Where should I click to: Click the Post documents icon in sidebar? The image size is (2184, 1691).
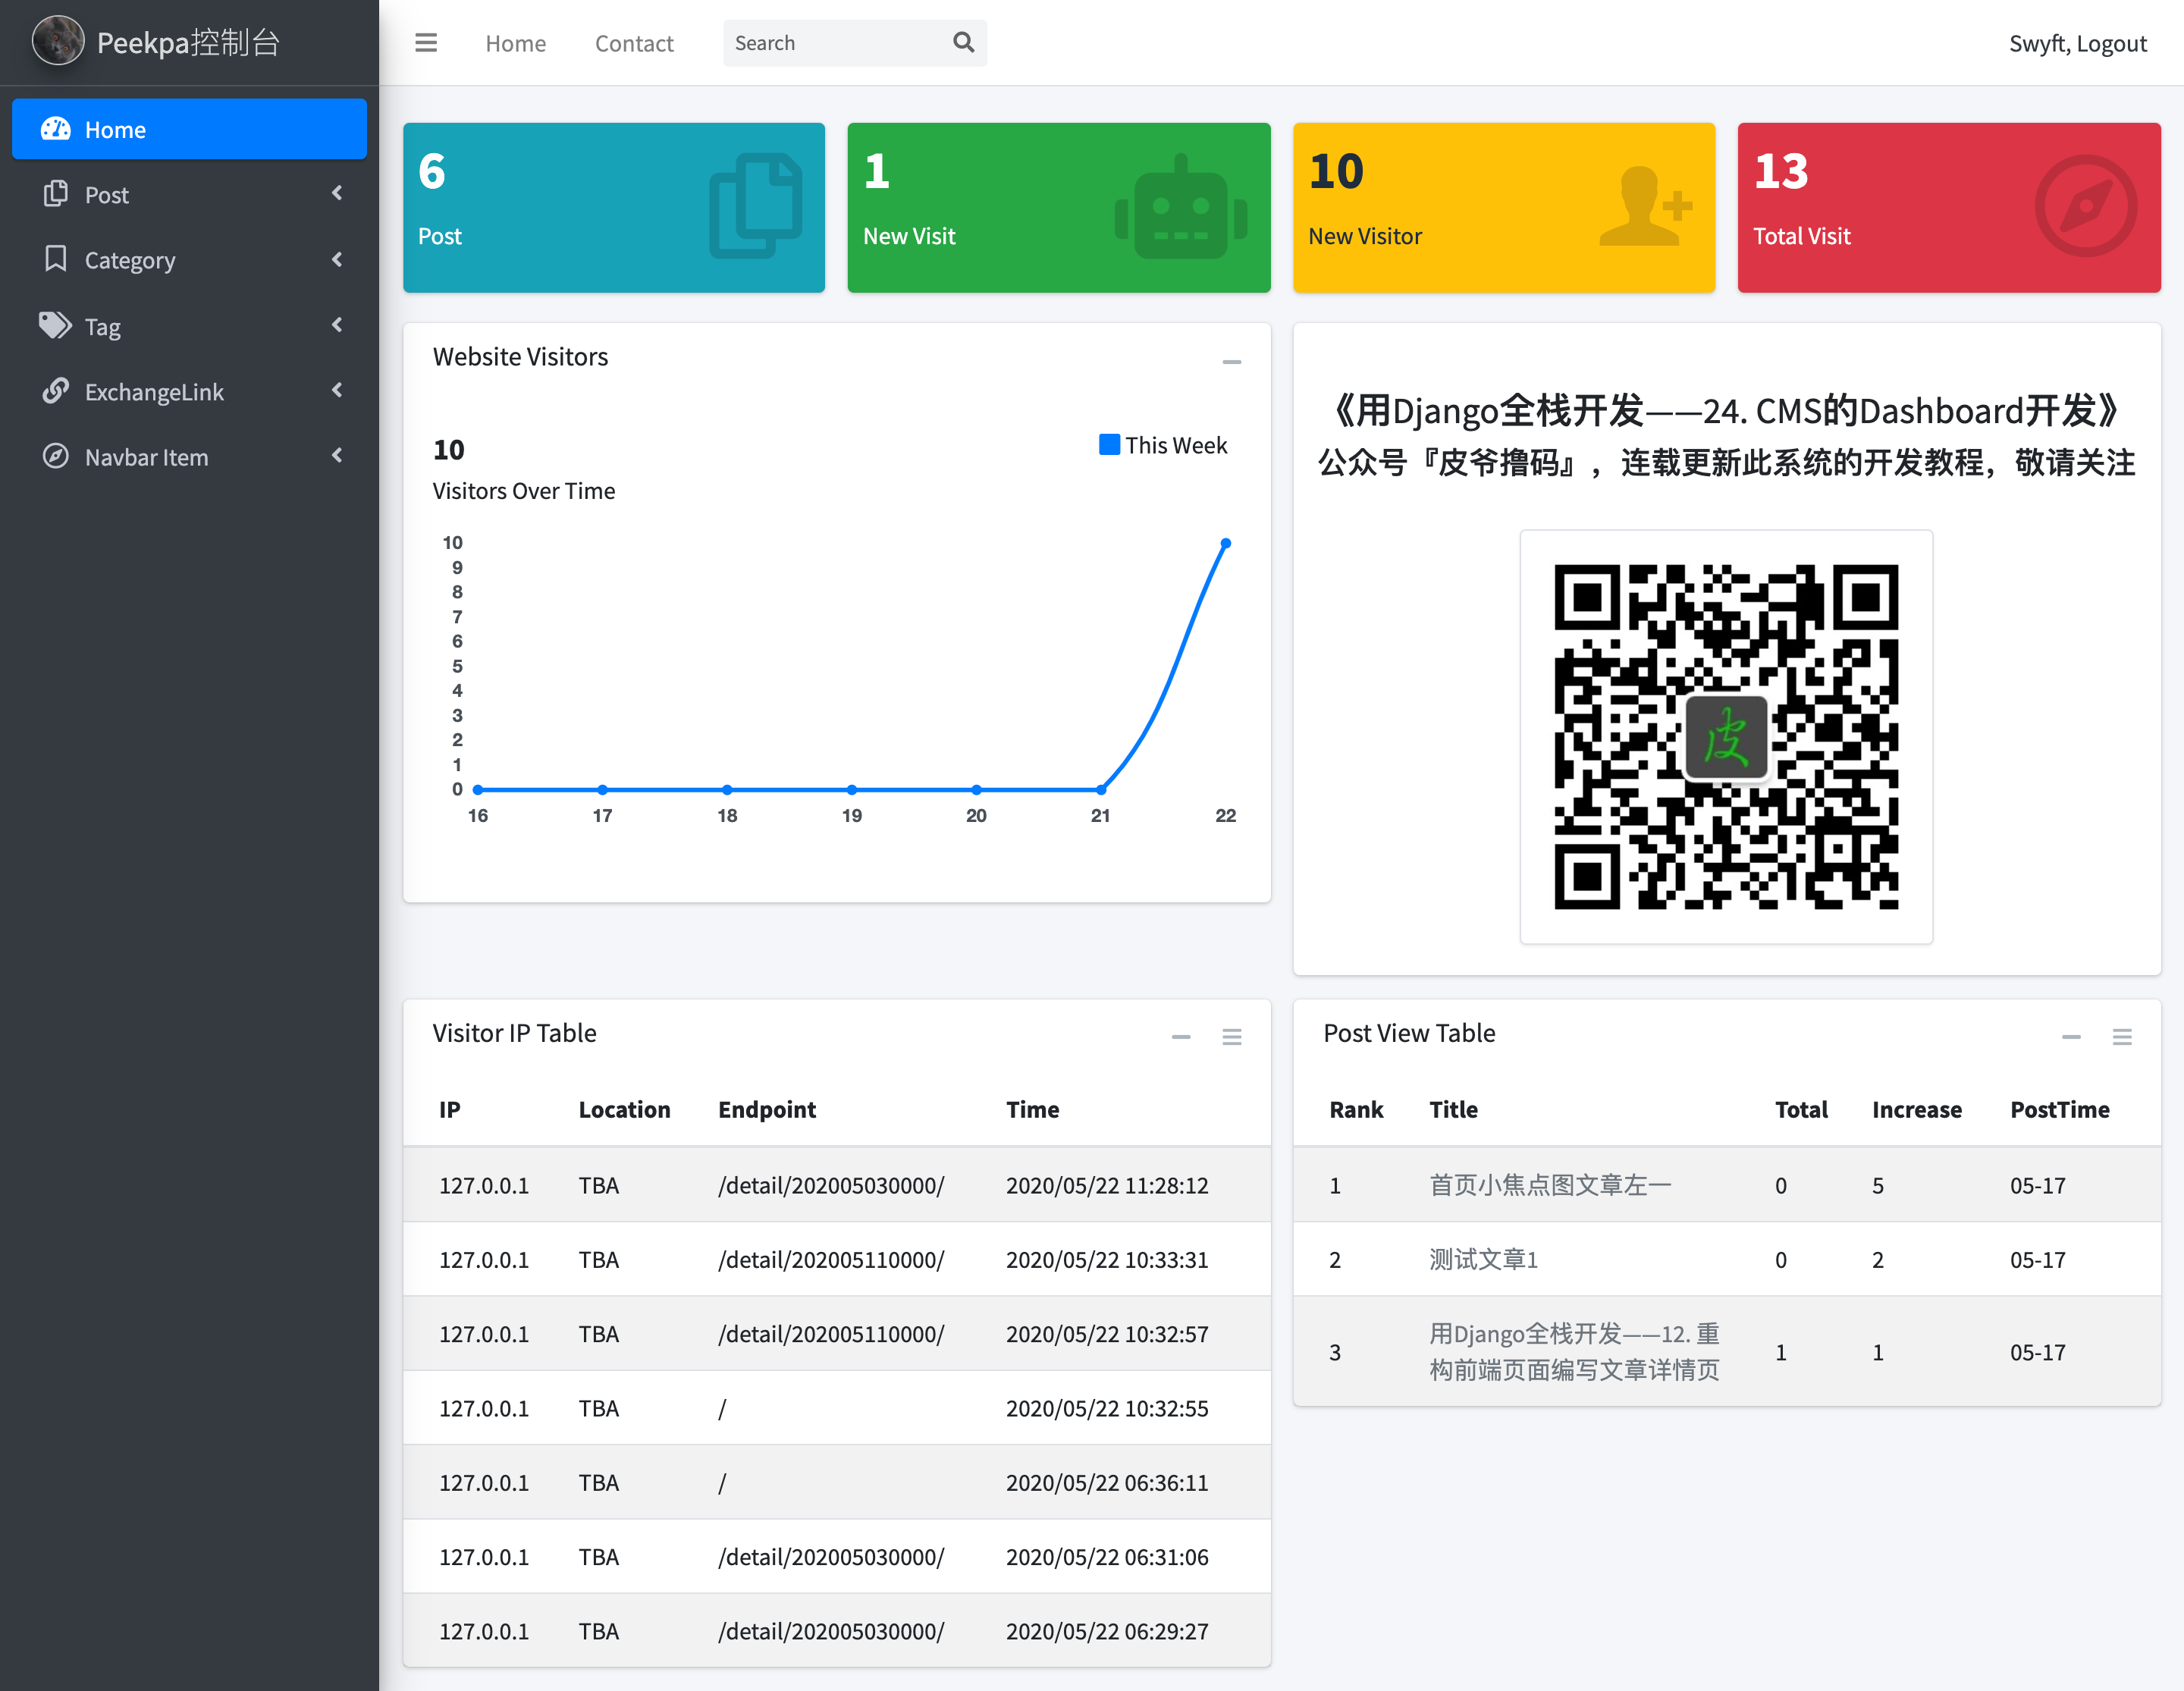point(56,194)
